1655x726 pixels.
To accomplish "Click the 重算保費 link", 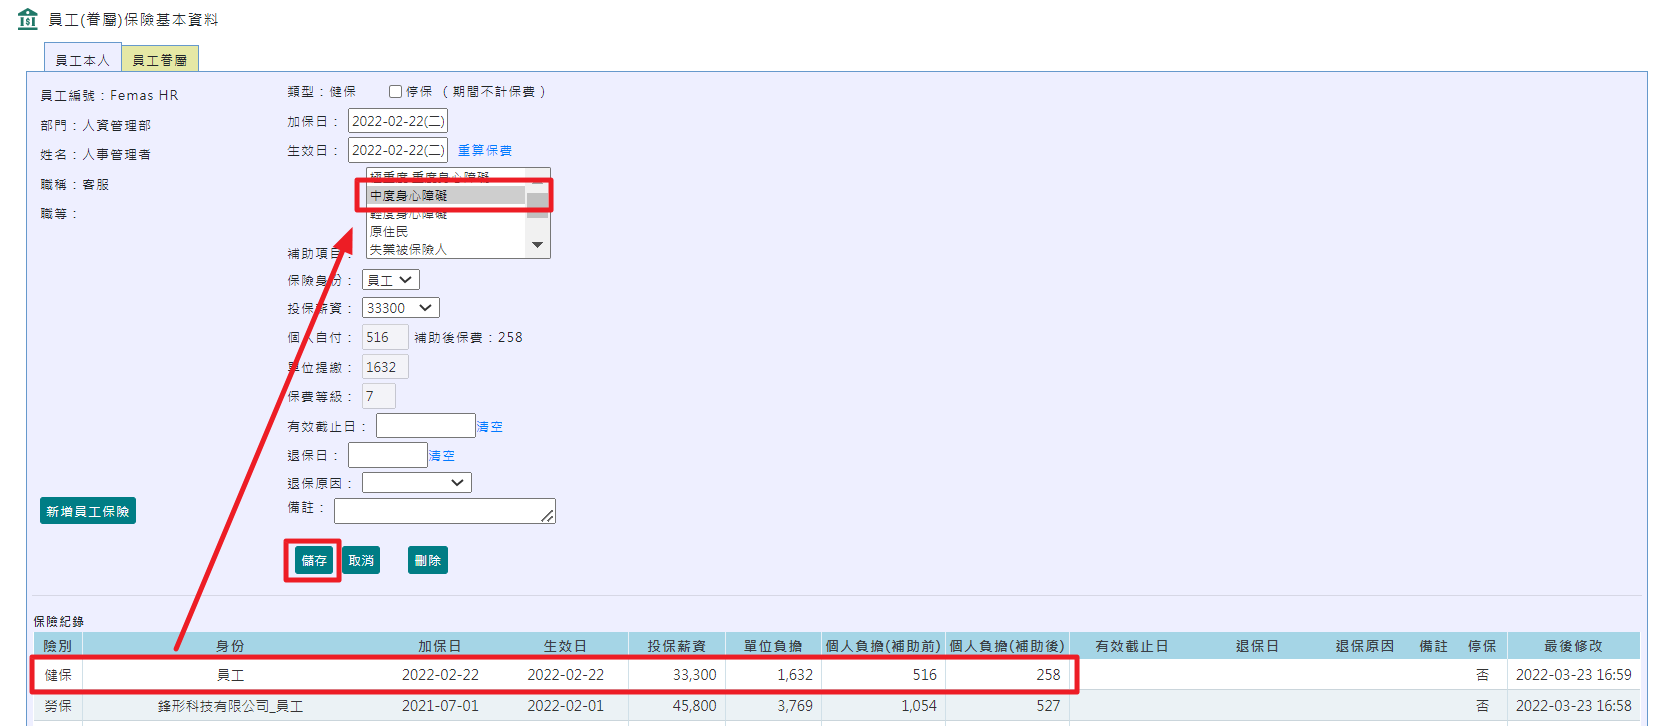I will tap(484, 151).
